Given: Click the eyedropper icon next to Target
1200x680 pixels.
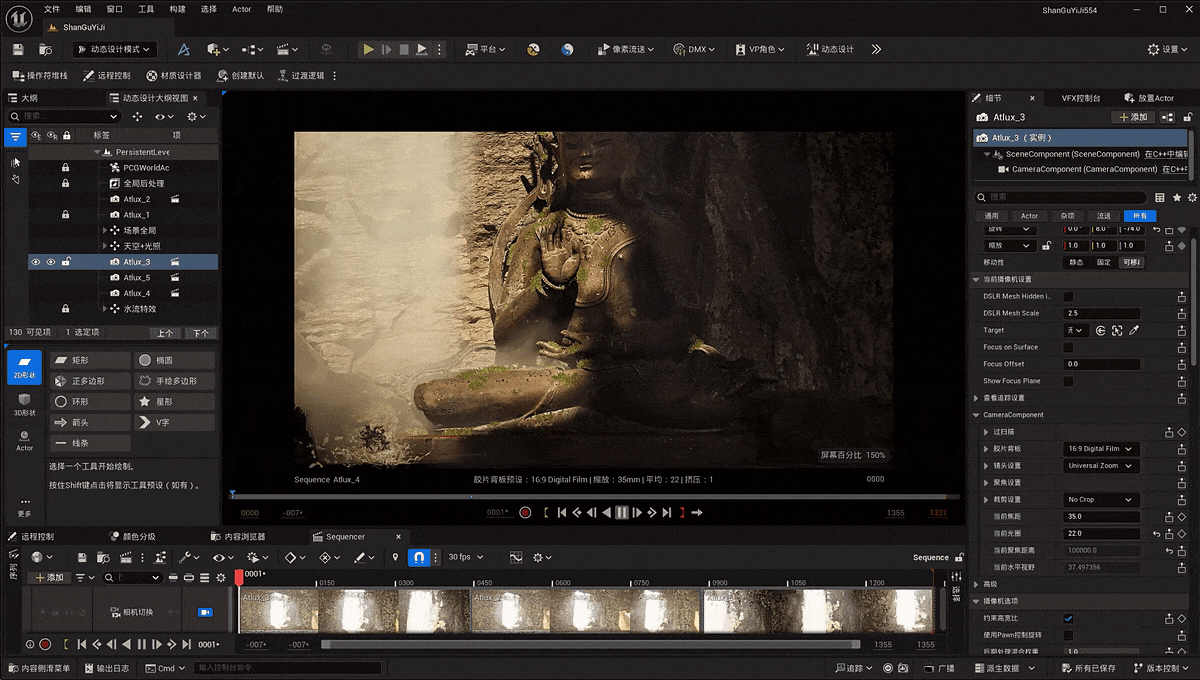Looking at the screenshot, I should tap(1134, 330).
